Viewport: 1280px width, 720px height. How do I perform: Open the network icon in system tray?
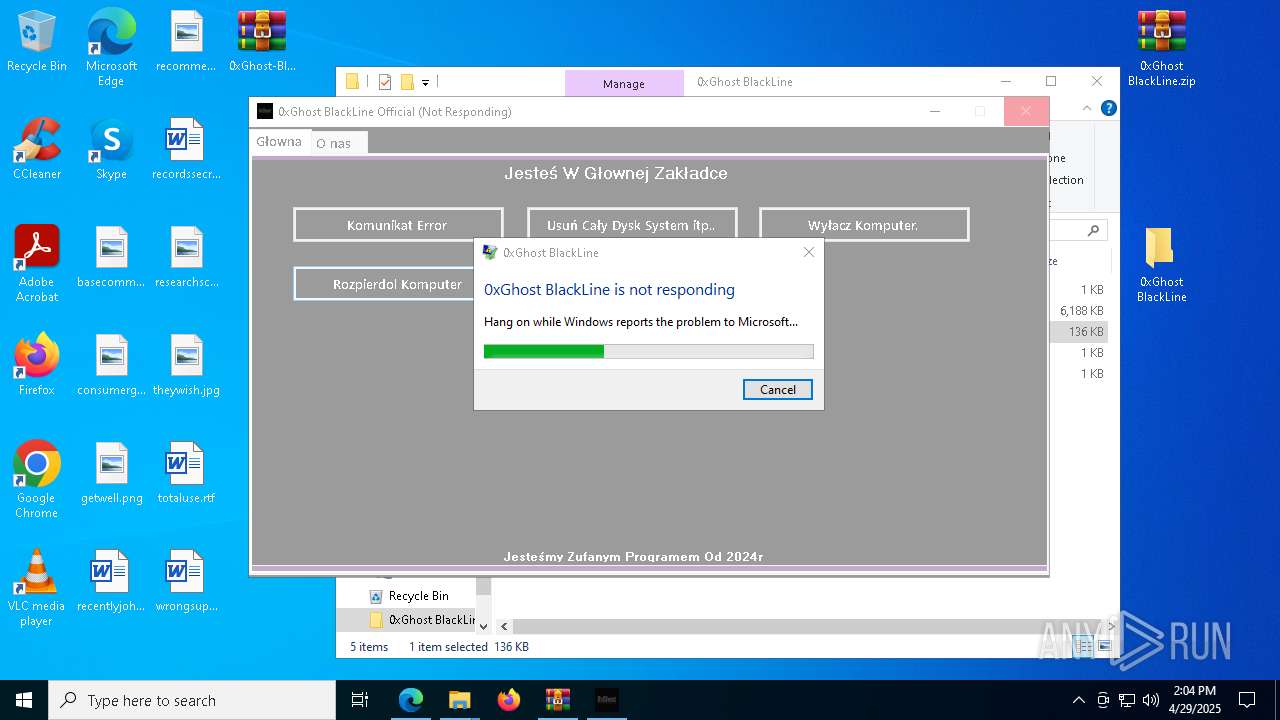(x=1127, y=700)
